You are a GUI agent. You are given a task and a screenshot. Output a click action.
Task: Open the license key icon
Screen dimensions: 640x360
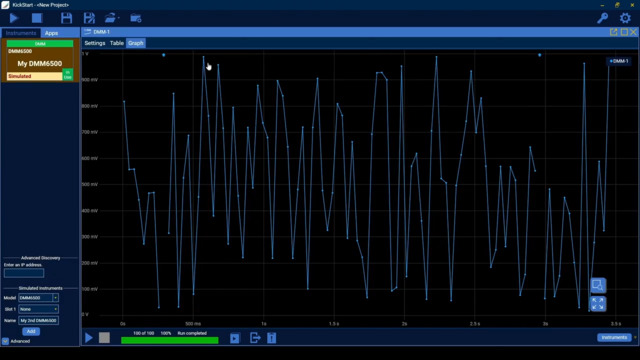(x=602, y=18)
